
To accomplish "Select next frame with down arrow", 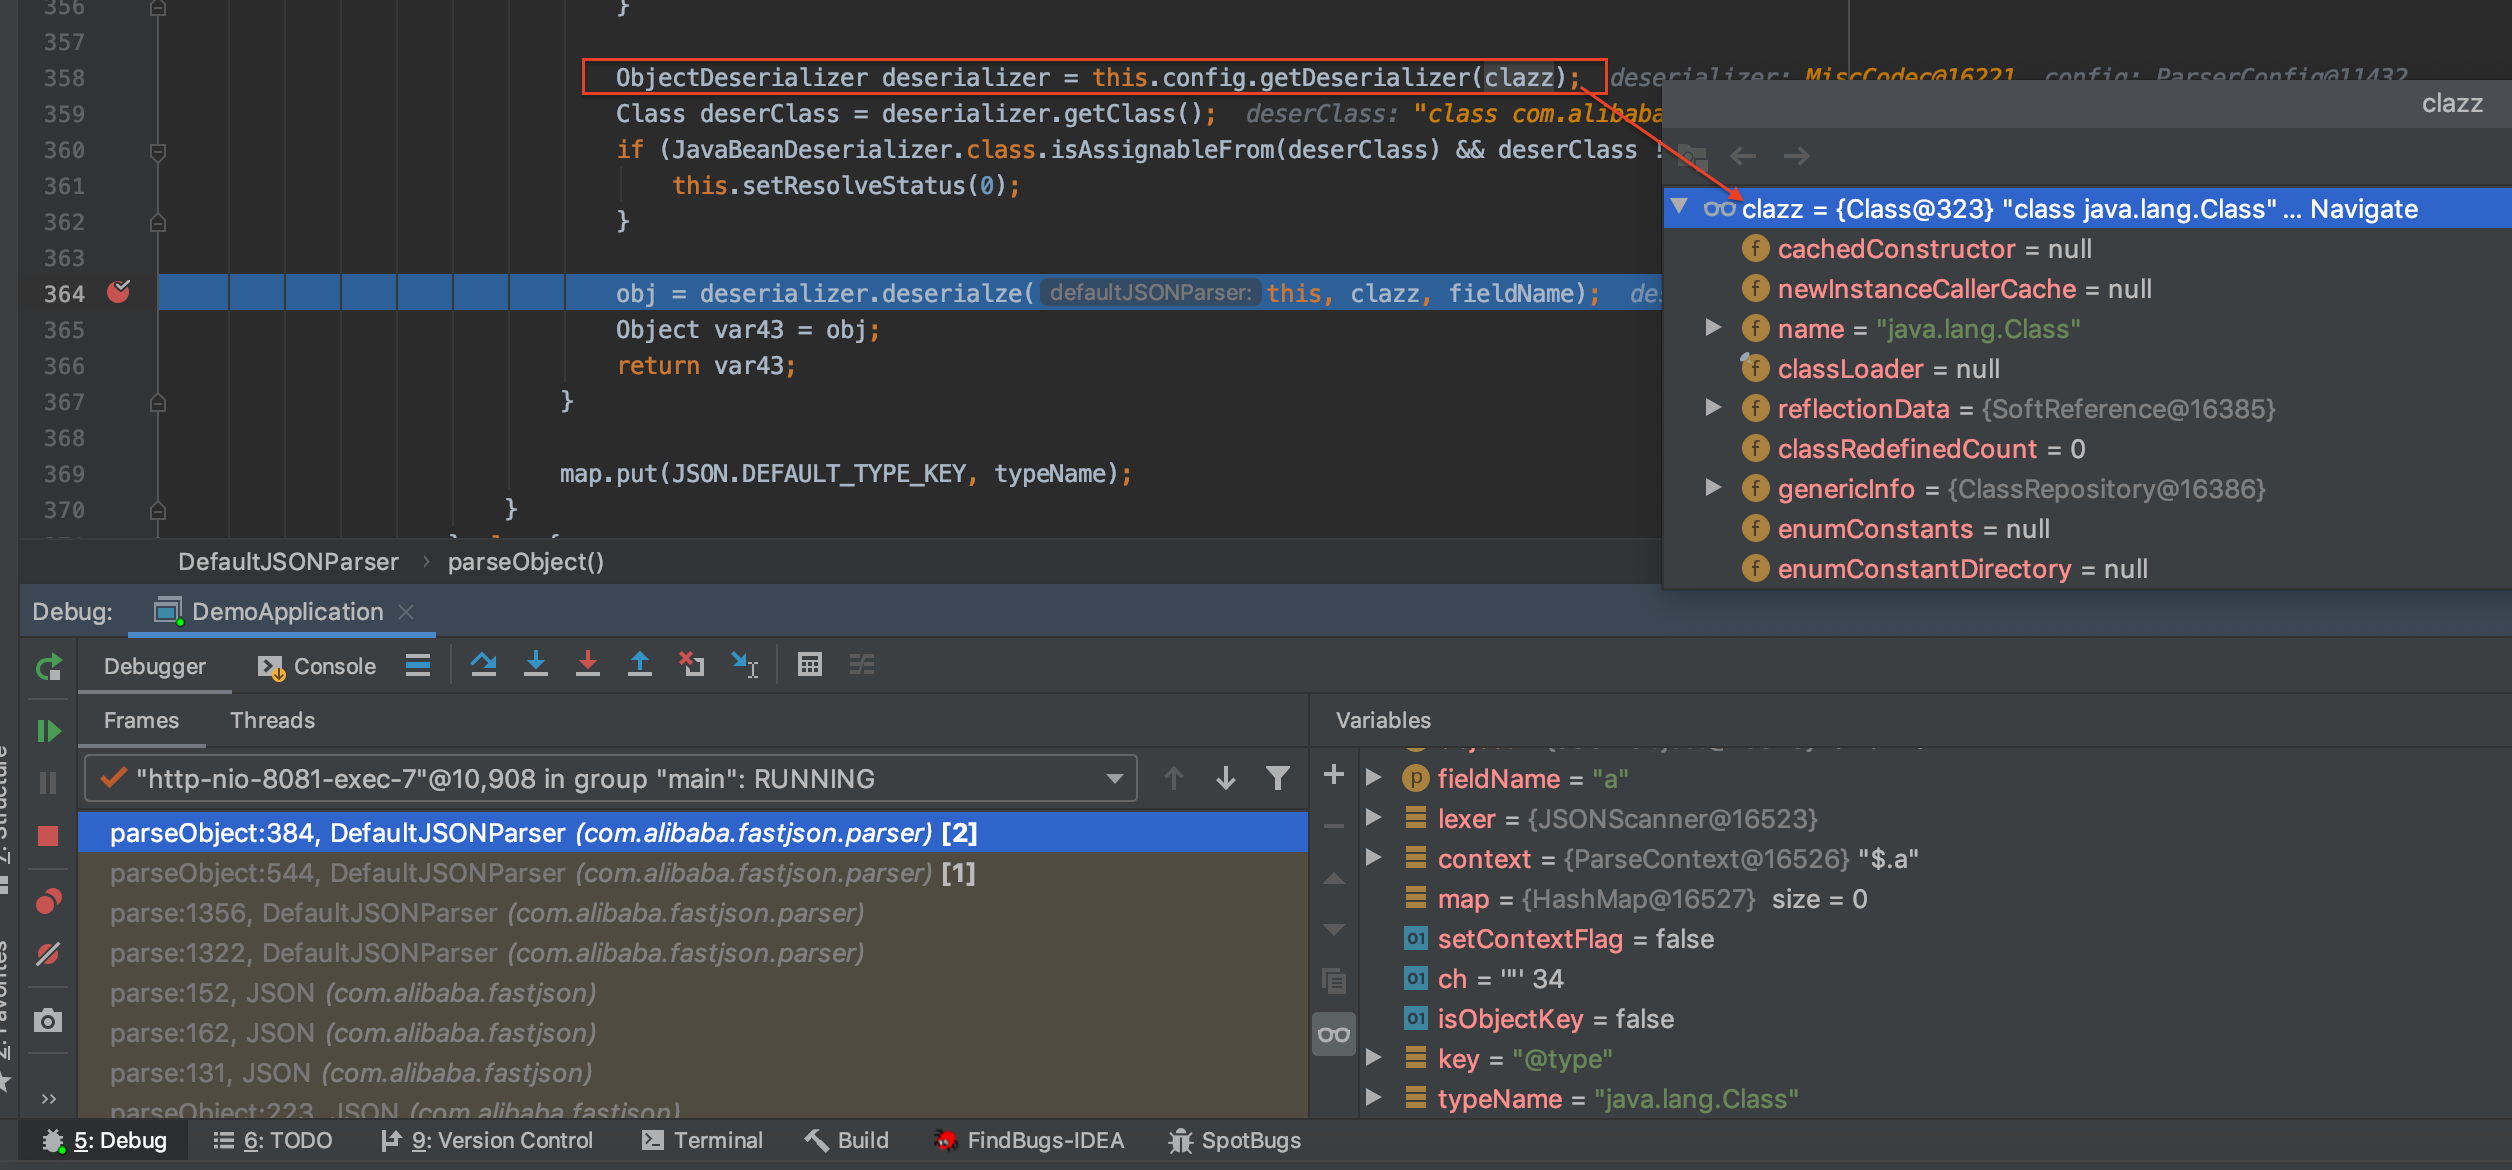I will click(1226, 778).
